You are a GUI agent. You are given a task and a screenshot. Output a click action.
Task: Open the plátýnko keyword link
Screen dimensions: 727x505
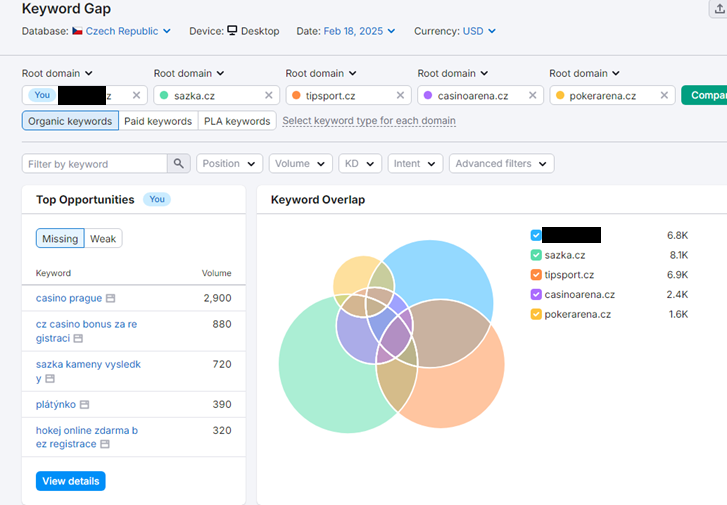56,404
